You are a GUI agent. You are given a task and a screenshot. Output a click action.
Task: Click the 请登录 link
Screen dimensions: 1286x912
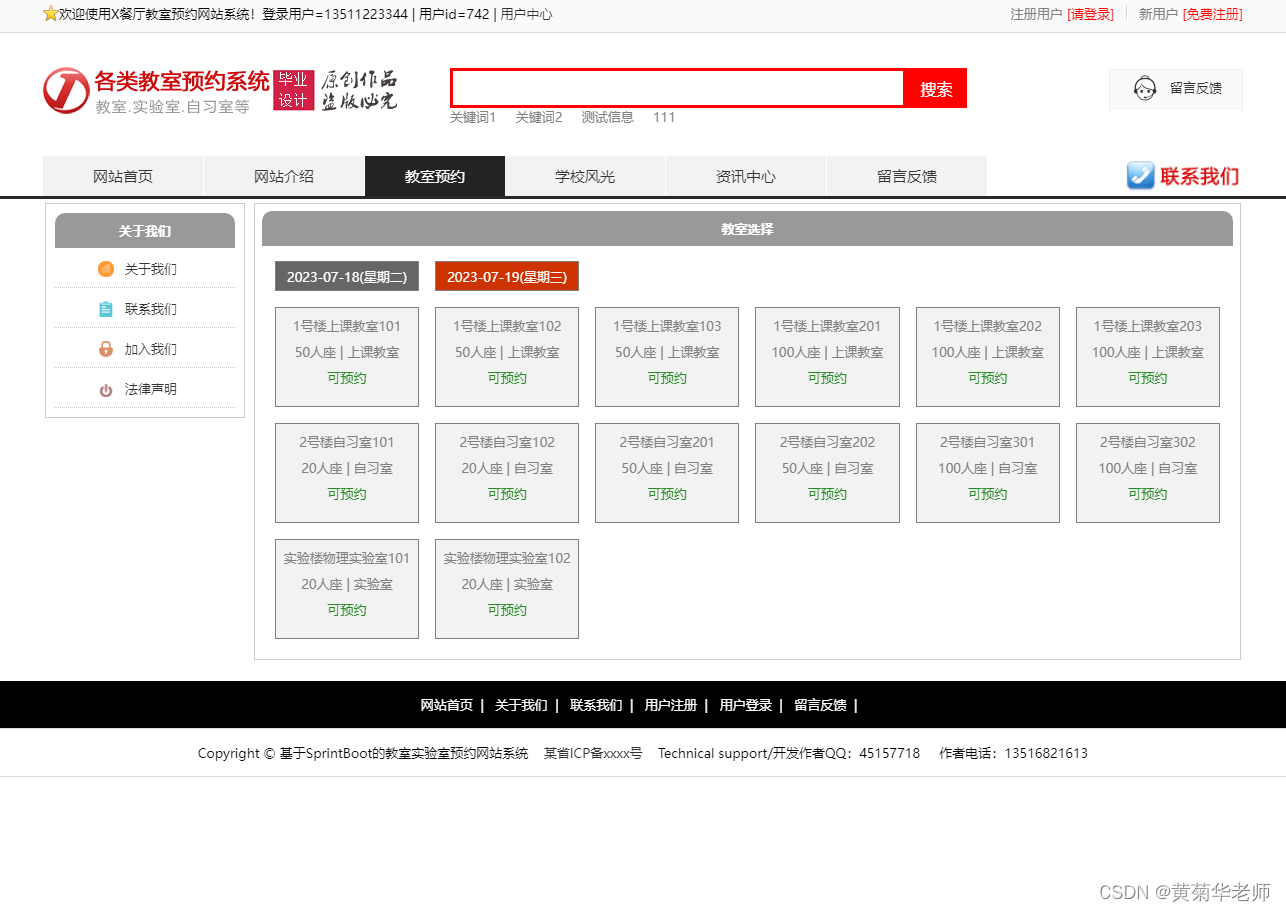1090,14
